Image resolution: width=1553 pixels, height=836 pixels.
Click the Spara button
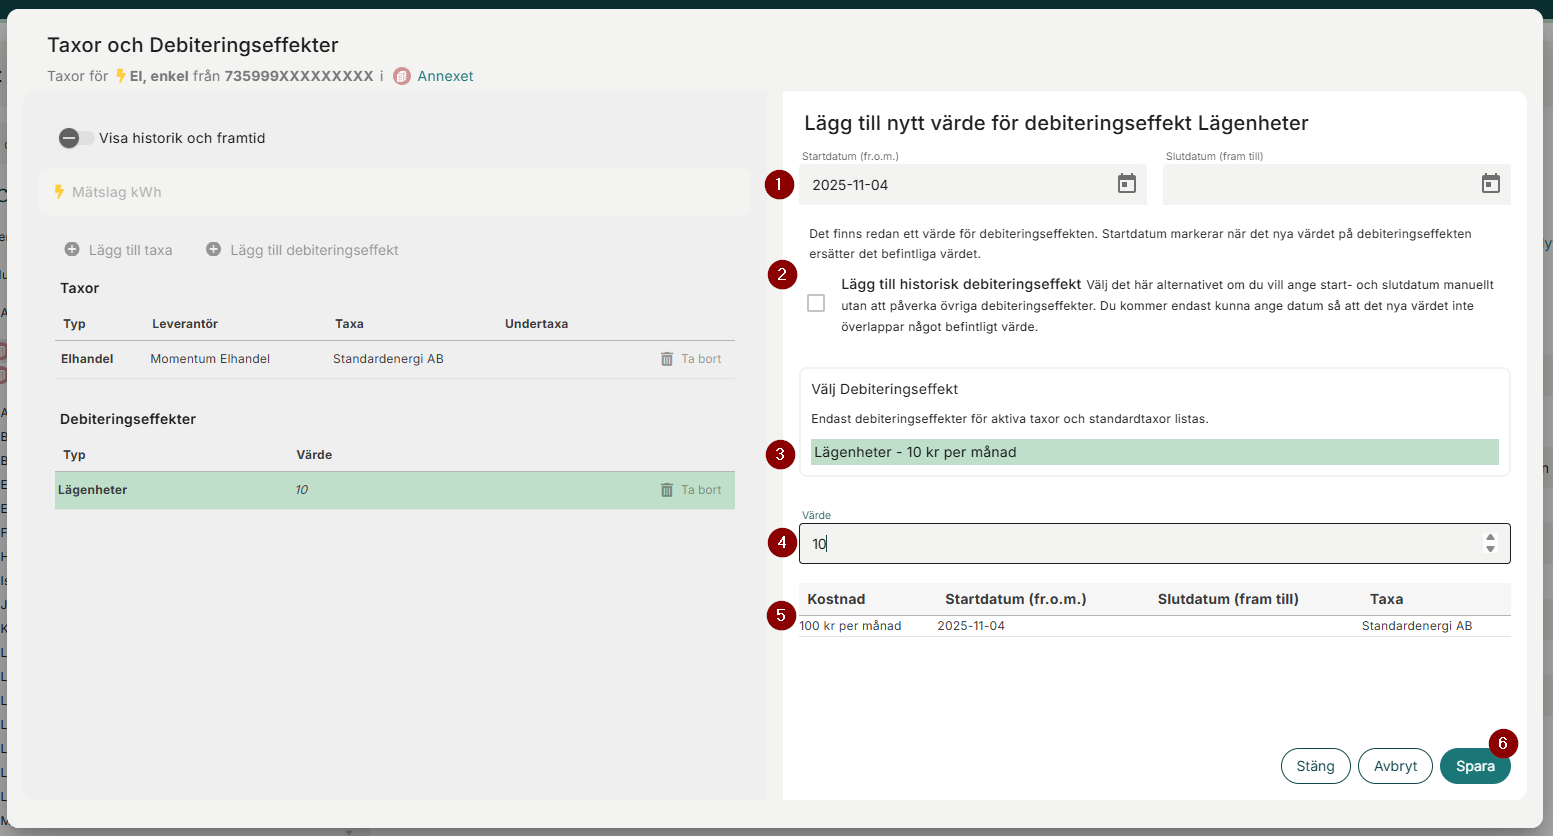pyautogui.click(x=1474, y=766)
